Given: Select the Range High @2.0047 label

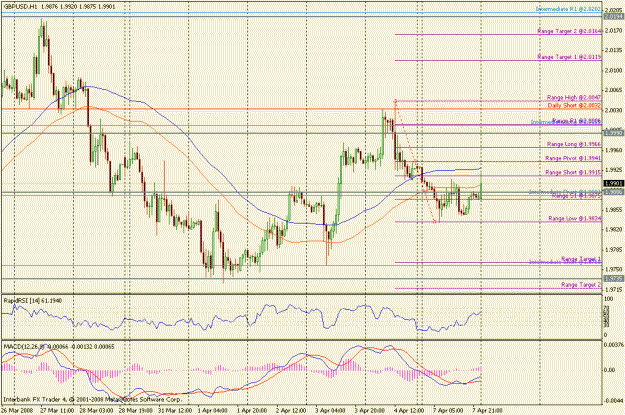Looking at the screenshot, I should (574, 97).
